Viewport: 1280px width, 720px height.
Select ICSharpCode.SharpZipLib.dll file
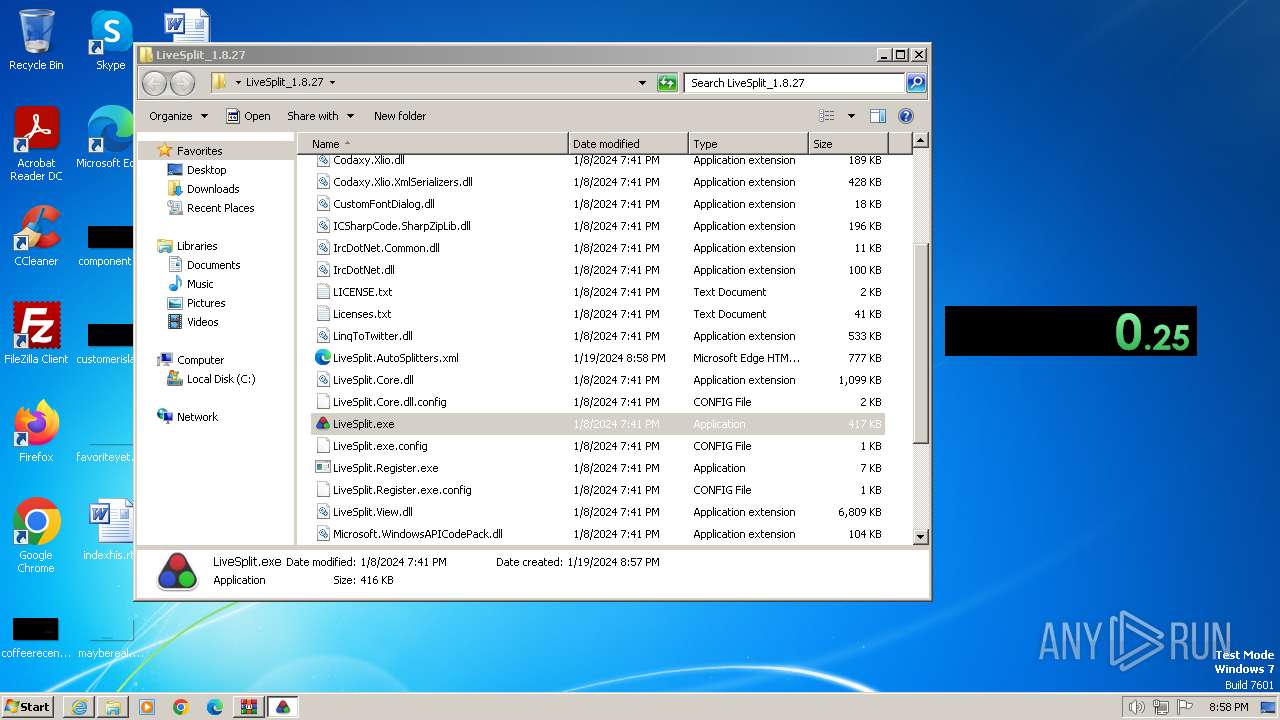coord(597,226)
